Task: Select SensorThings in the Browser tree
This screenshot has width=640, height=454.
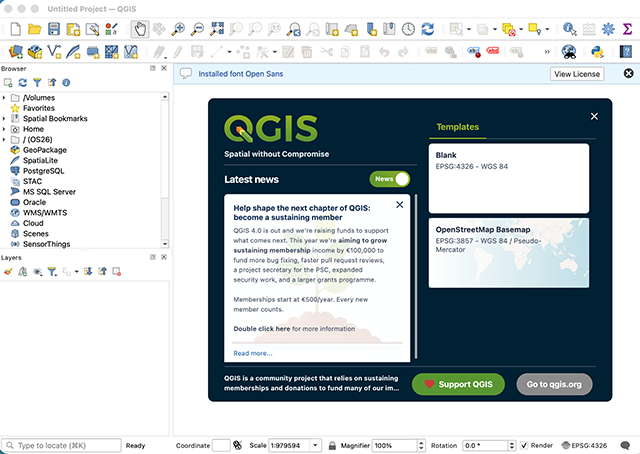Action: coord(47,244)
